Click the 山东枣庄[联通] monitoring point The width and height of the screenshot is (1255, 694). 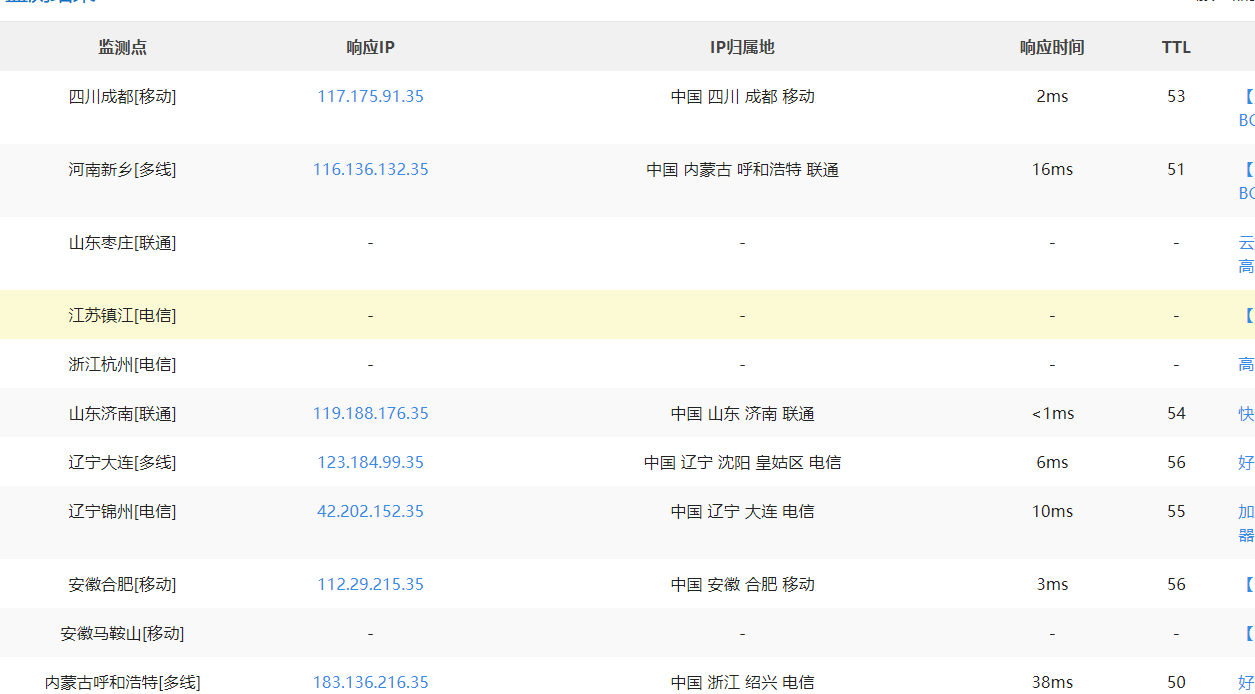tap(122, 242)
